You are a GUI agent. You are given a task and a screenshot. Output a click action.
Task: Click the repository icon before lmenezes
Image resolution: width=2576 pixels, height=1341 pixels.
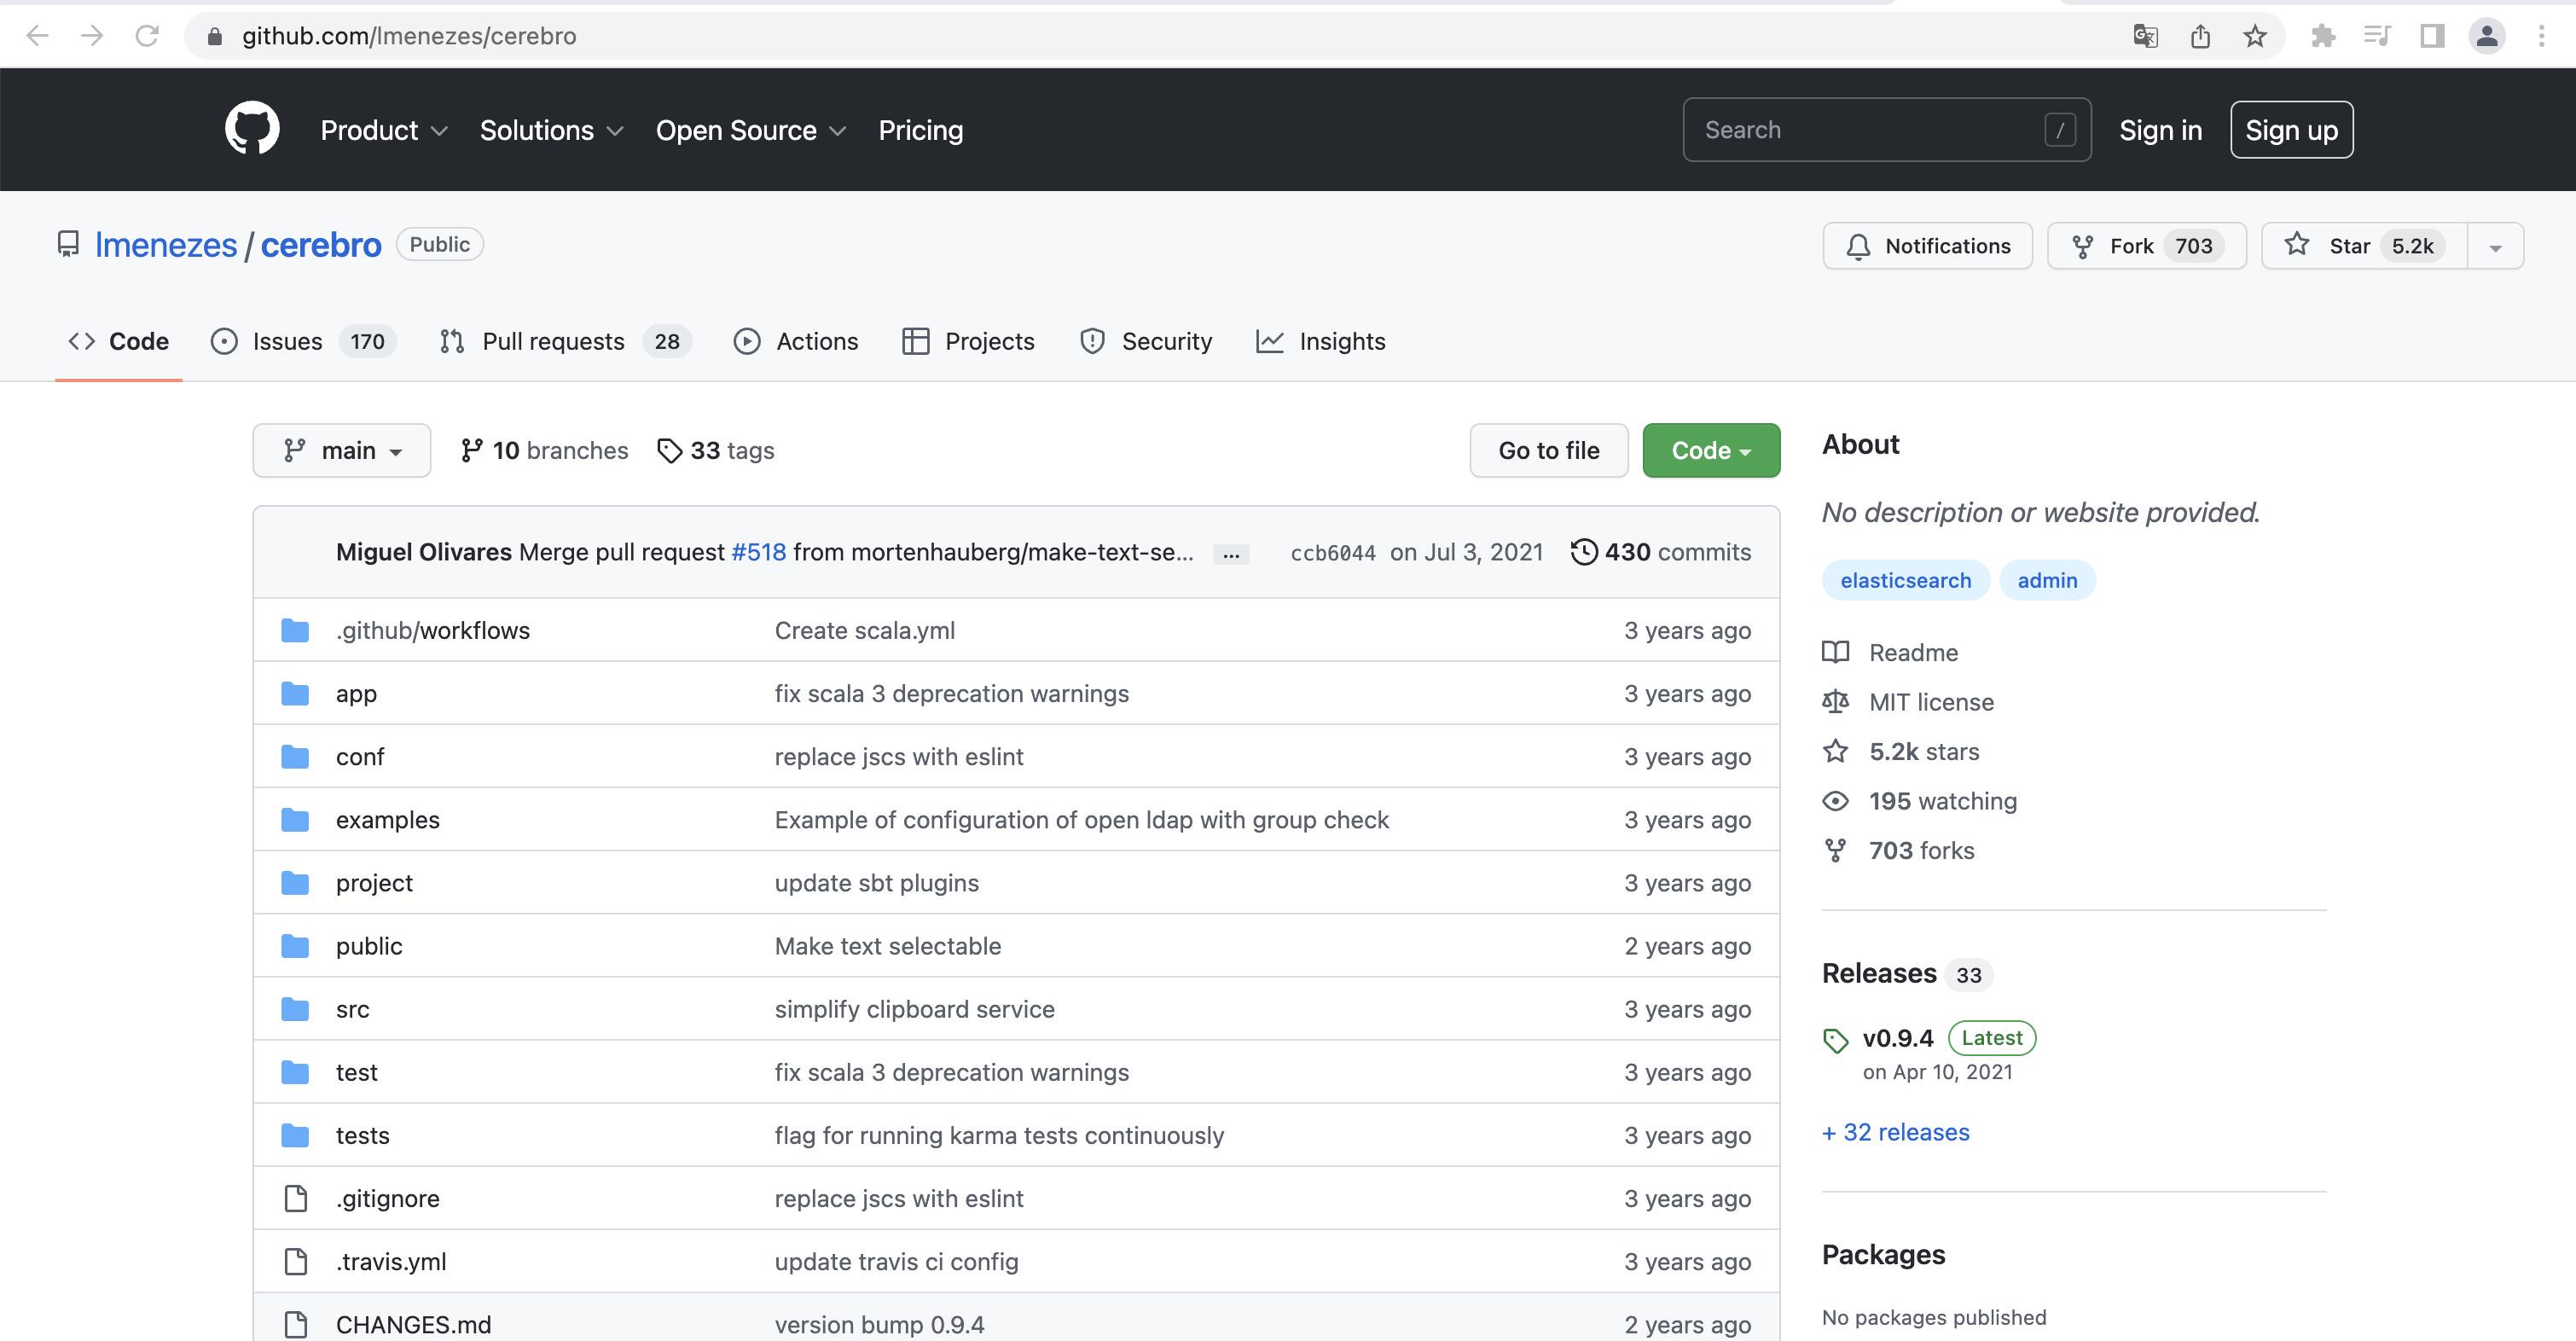[x=68, y=244]
